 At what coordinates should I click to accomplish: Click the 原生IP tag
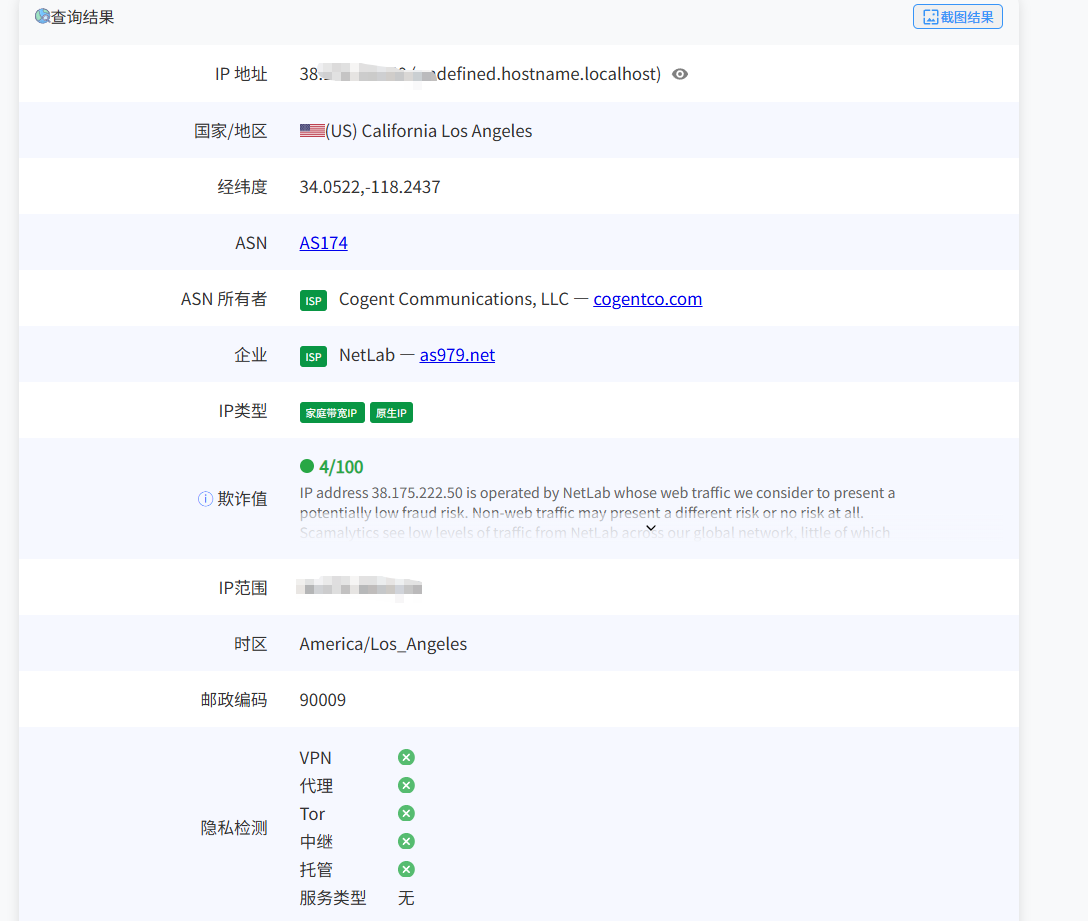[391, 413]
